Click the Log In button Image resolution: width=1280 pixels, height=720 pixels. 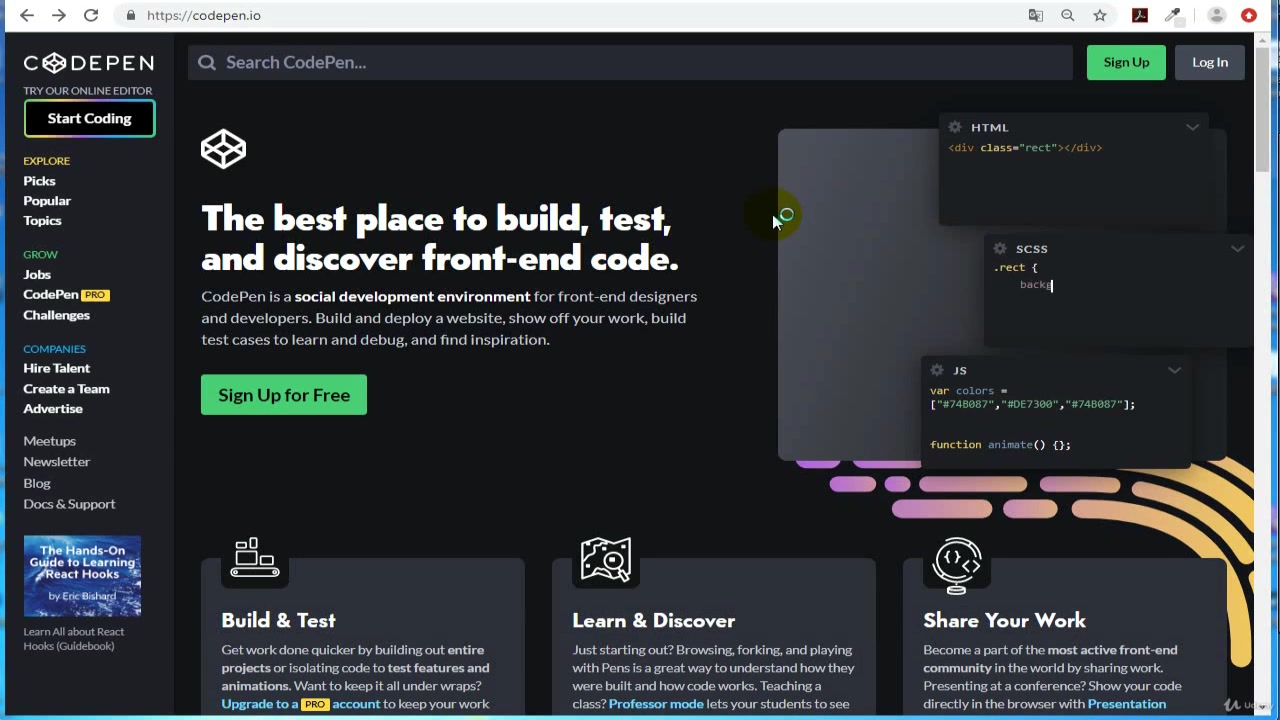click(x=1210, y=62)
